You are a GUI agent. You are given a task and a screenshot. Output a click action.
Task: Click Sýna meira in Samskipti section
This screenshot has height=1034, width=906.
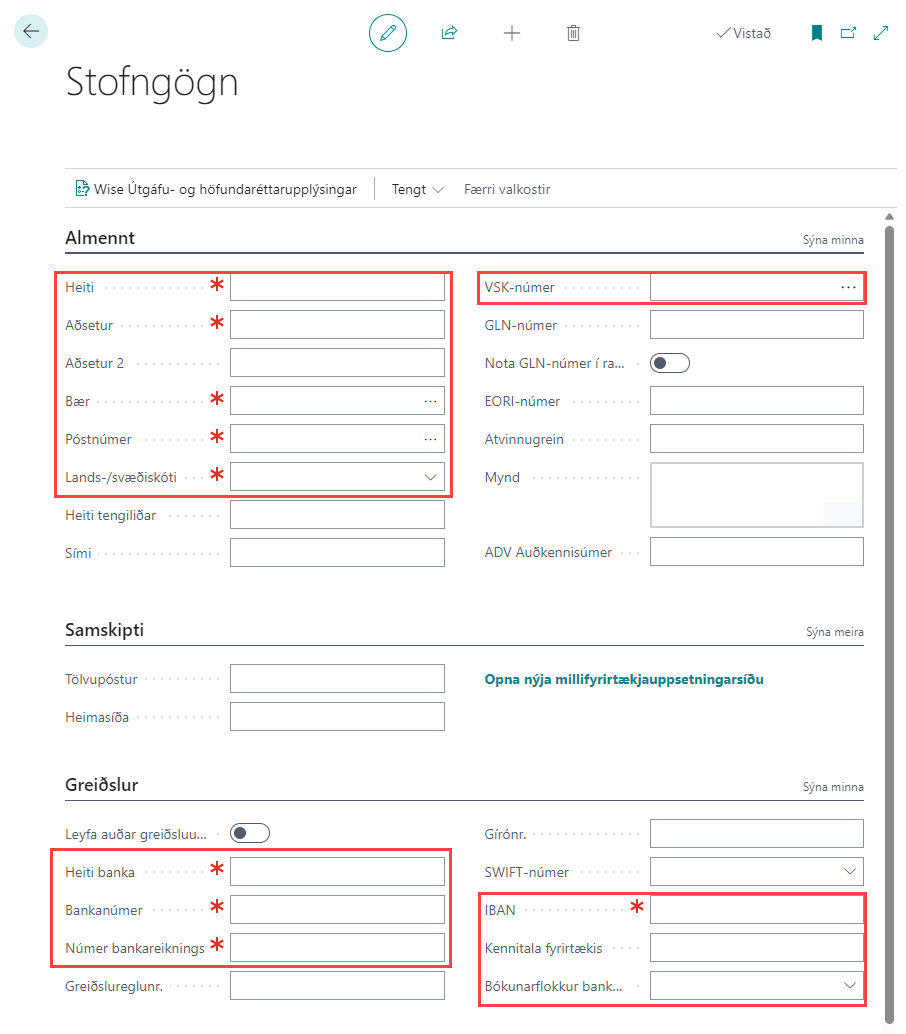834,632
